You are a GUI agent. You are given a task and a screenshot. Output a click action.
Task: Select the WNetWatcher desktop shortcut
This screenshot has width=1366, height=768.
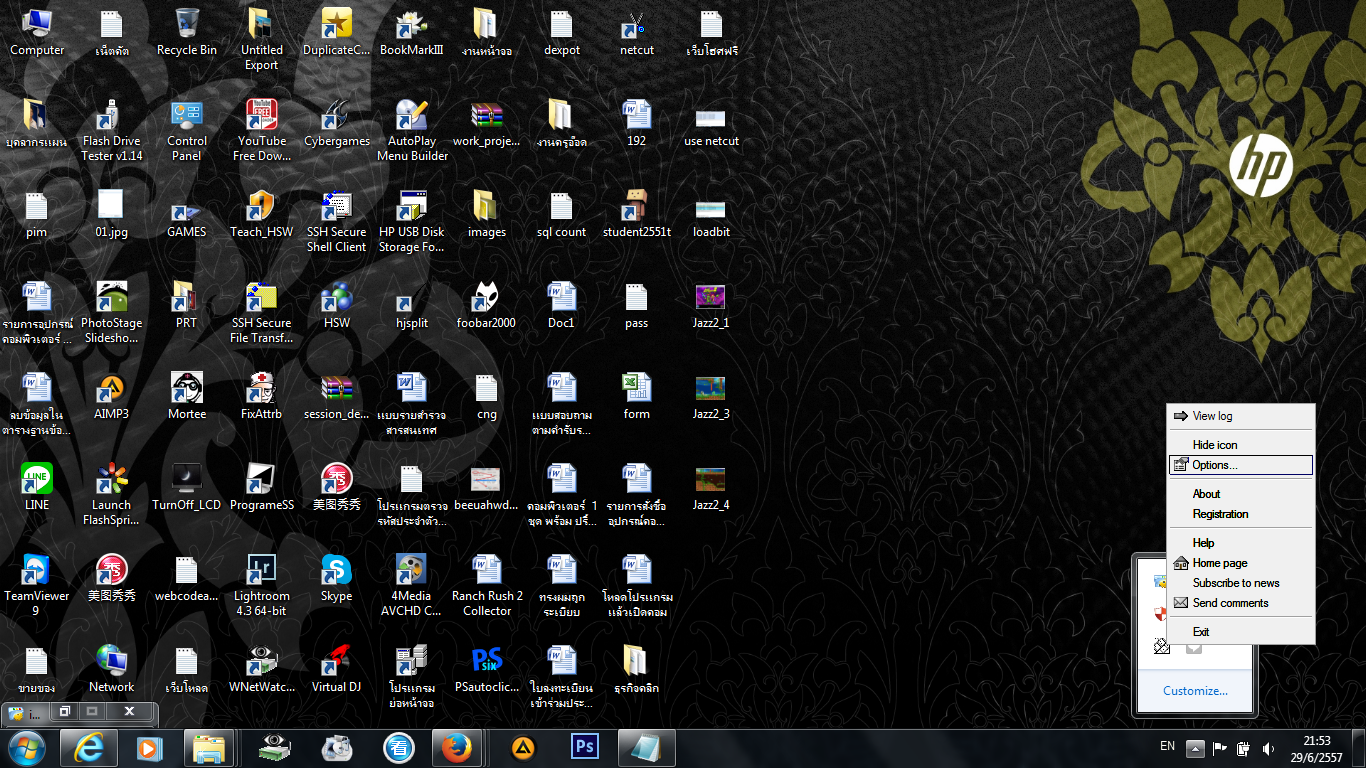261,669
